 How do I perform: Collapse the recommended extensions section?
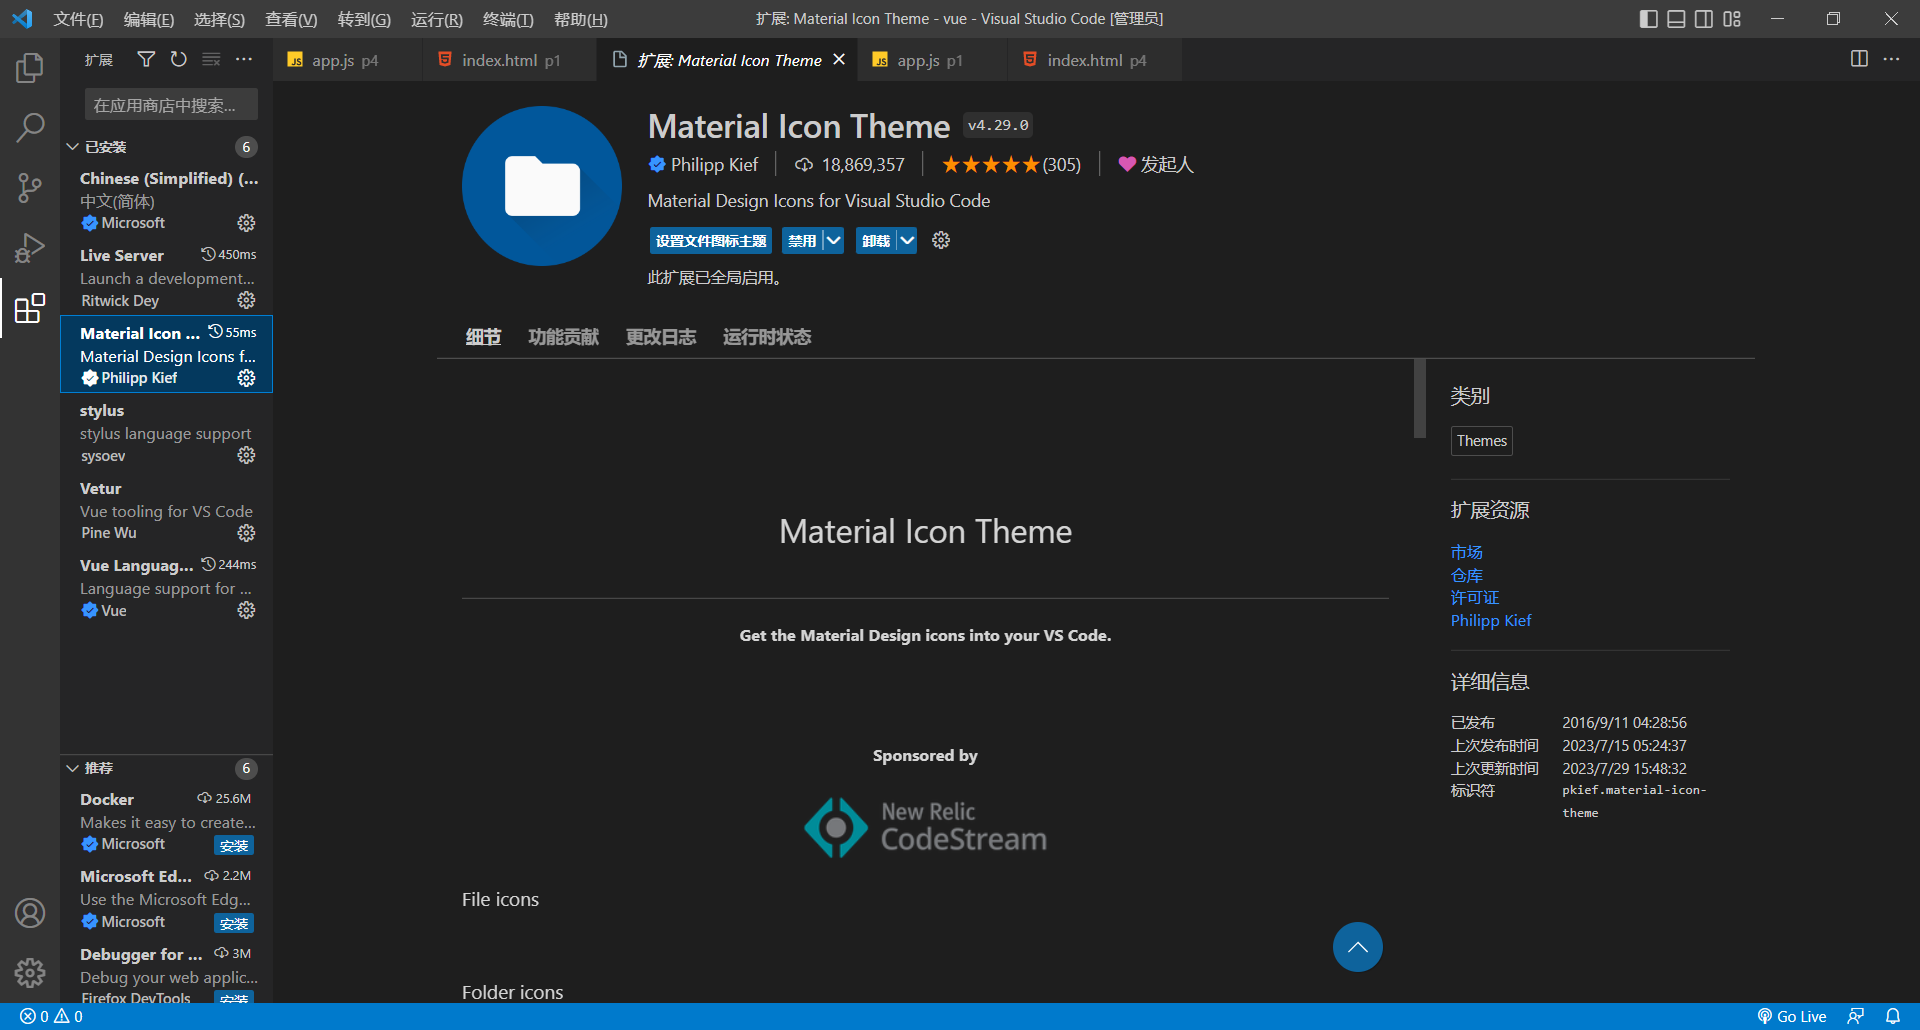(x=72, y=768)
